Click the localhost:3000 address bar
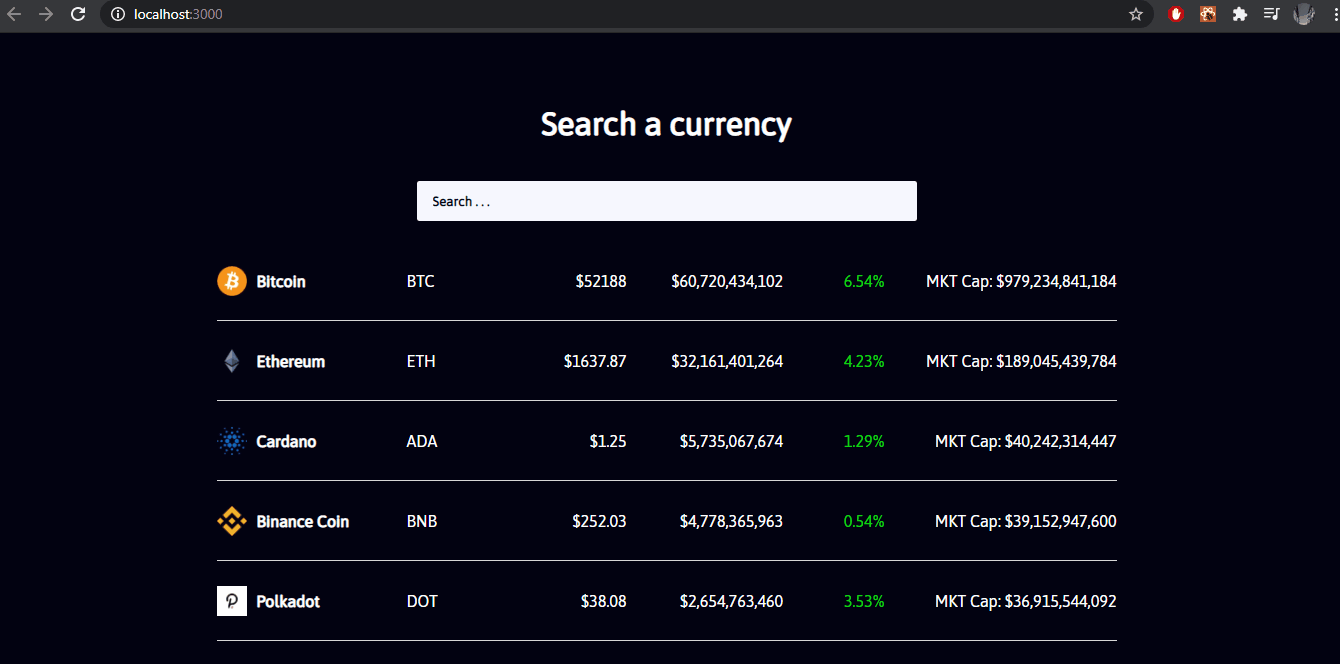This screenshot has height=664, width=1340. click(627, 14)
